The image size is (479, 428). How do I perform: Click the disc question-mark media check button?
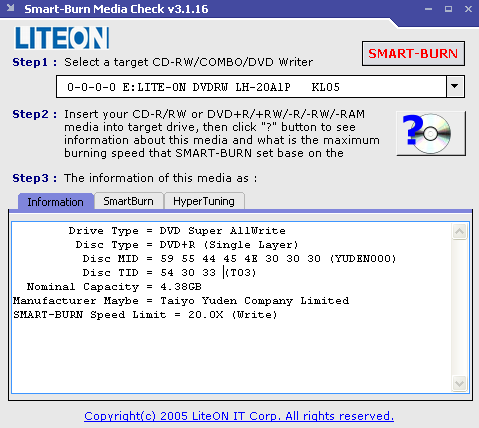tap(431, 133)
